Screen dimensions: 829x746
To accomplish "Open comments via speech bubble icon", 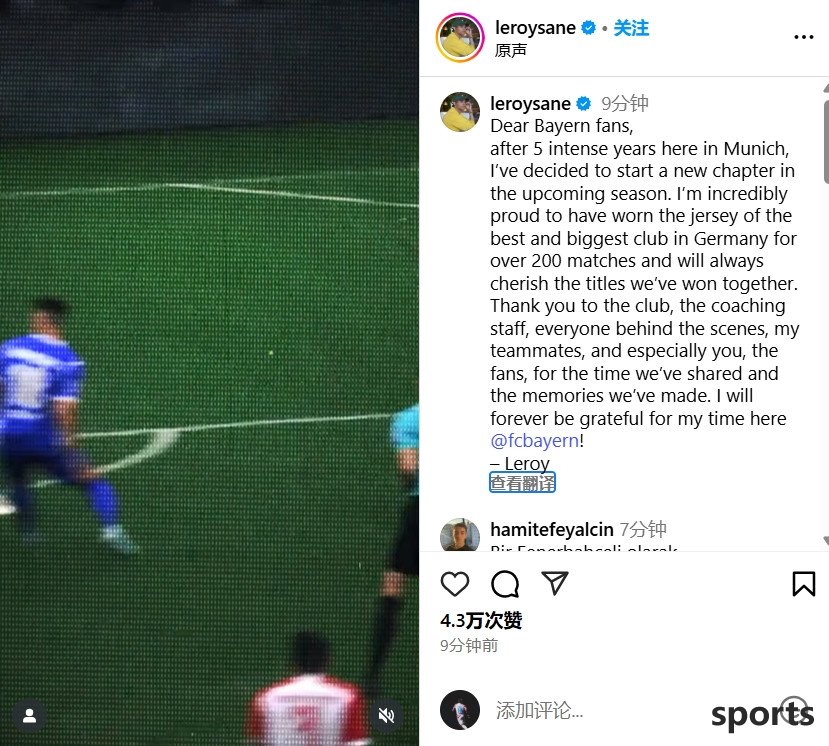I will 505,584.
